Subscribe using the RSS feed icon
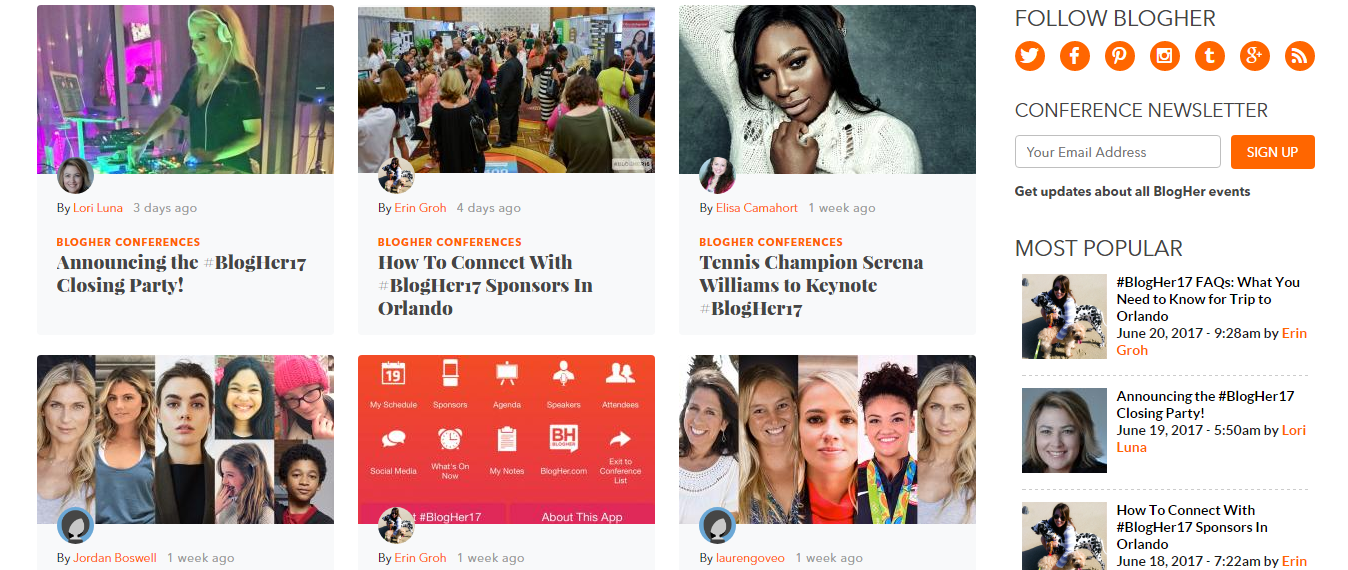Screen dimensions: 1348x570 [1300, 56]
